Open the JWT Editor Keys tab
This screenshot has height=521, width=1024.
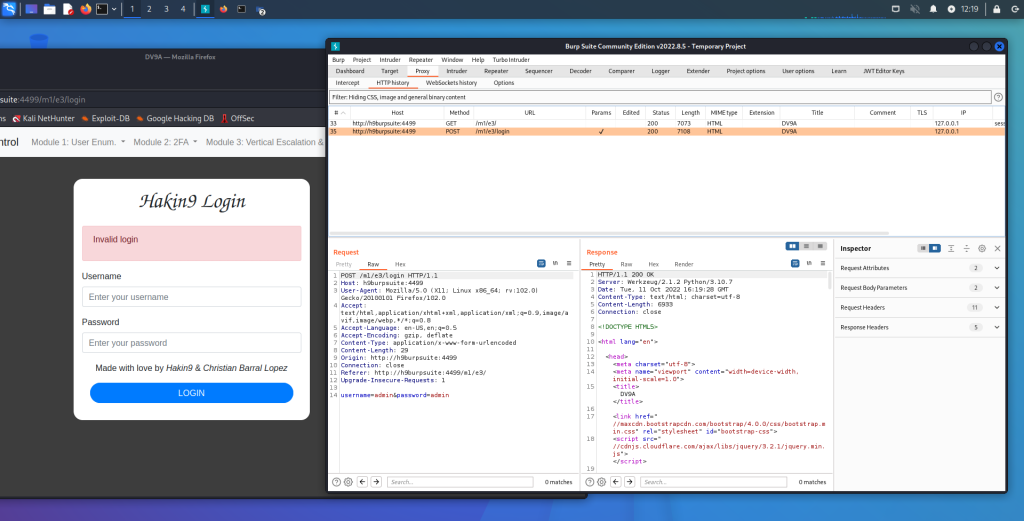pos(884,71)
